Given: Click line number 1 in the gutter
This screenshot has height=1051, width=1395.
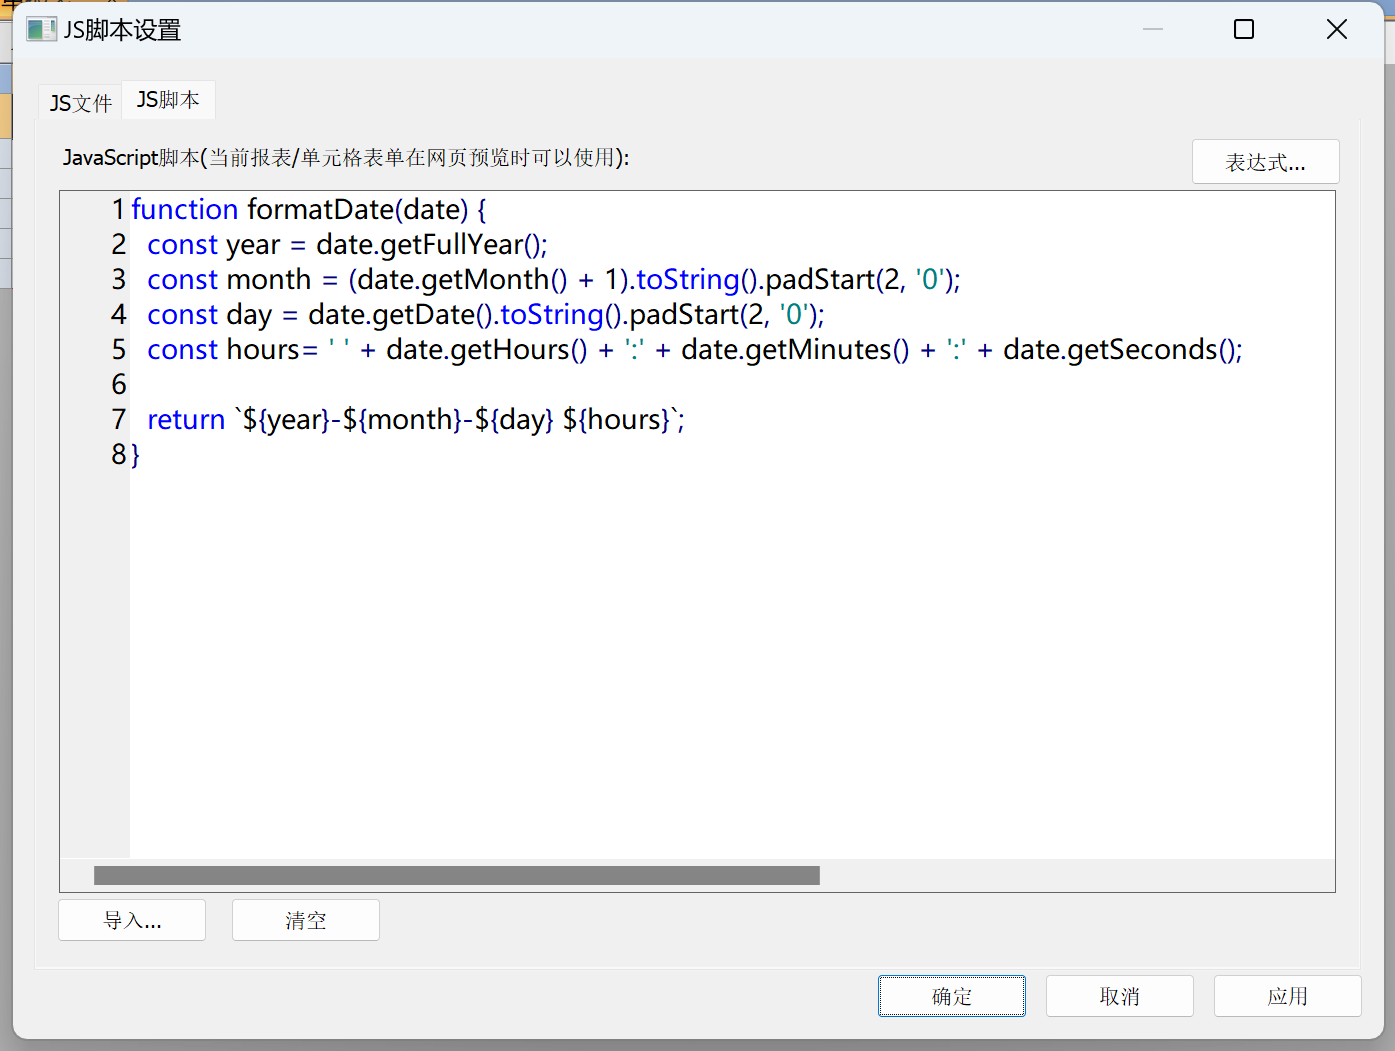Looking at the screenshot, I should pyautogui.click(x=118, y=210).
